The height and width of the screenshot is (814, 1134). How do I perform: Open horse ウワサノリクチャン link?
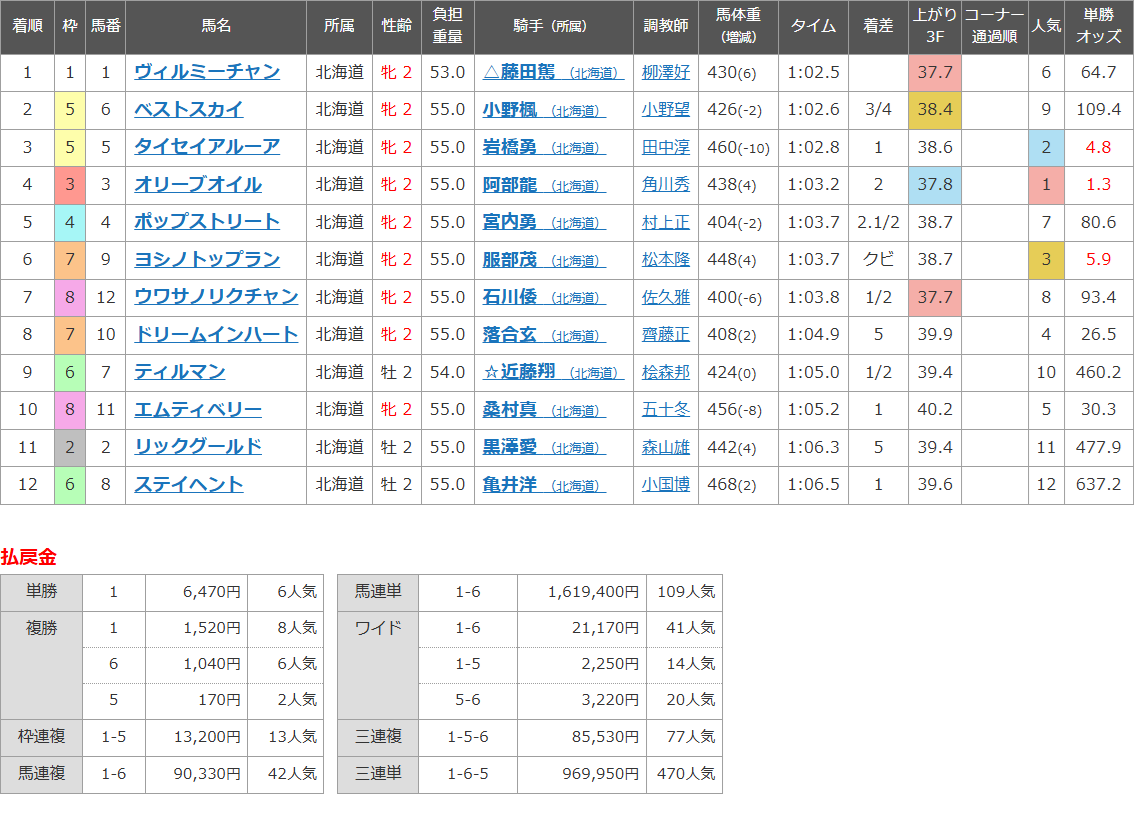216,297
